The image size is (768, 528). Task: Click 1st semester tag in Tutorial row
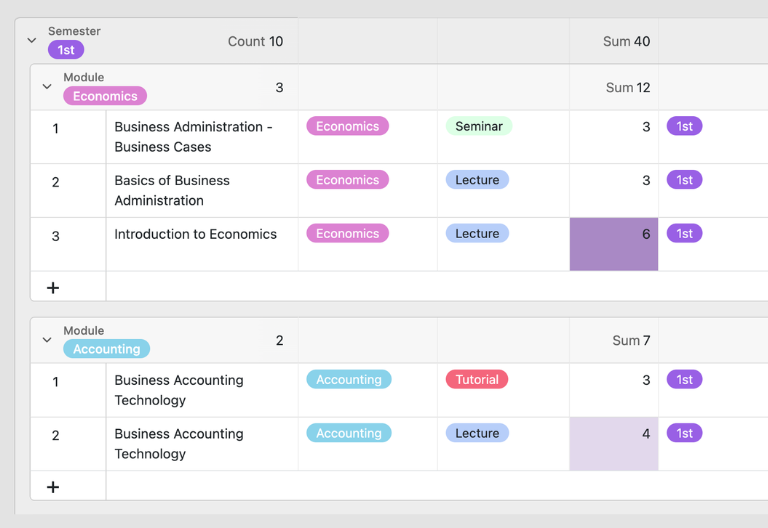(684, 380)
